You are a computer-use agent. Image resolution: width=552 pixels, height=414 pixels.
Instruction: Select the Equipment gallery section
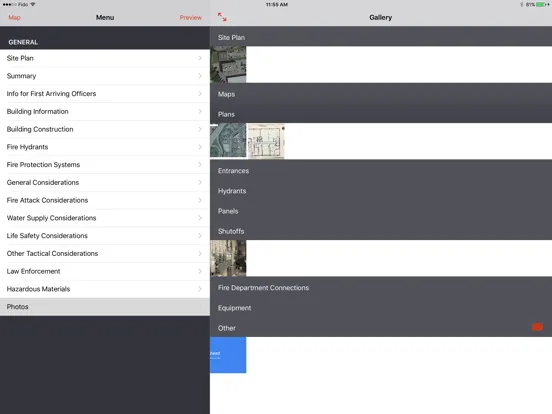(381, 308)
